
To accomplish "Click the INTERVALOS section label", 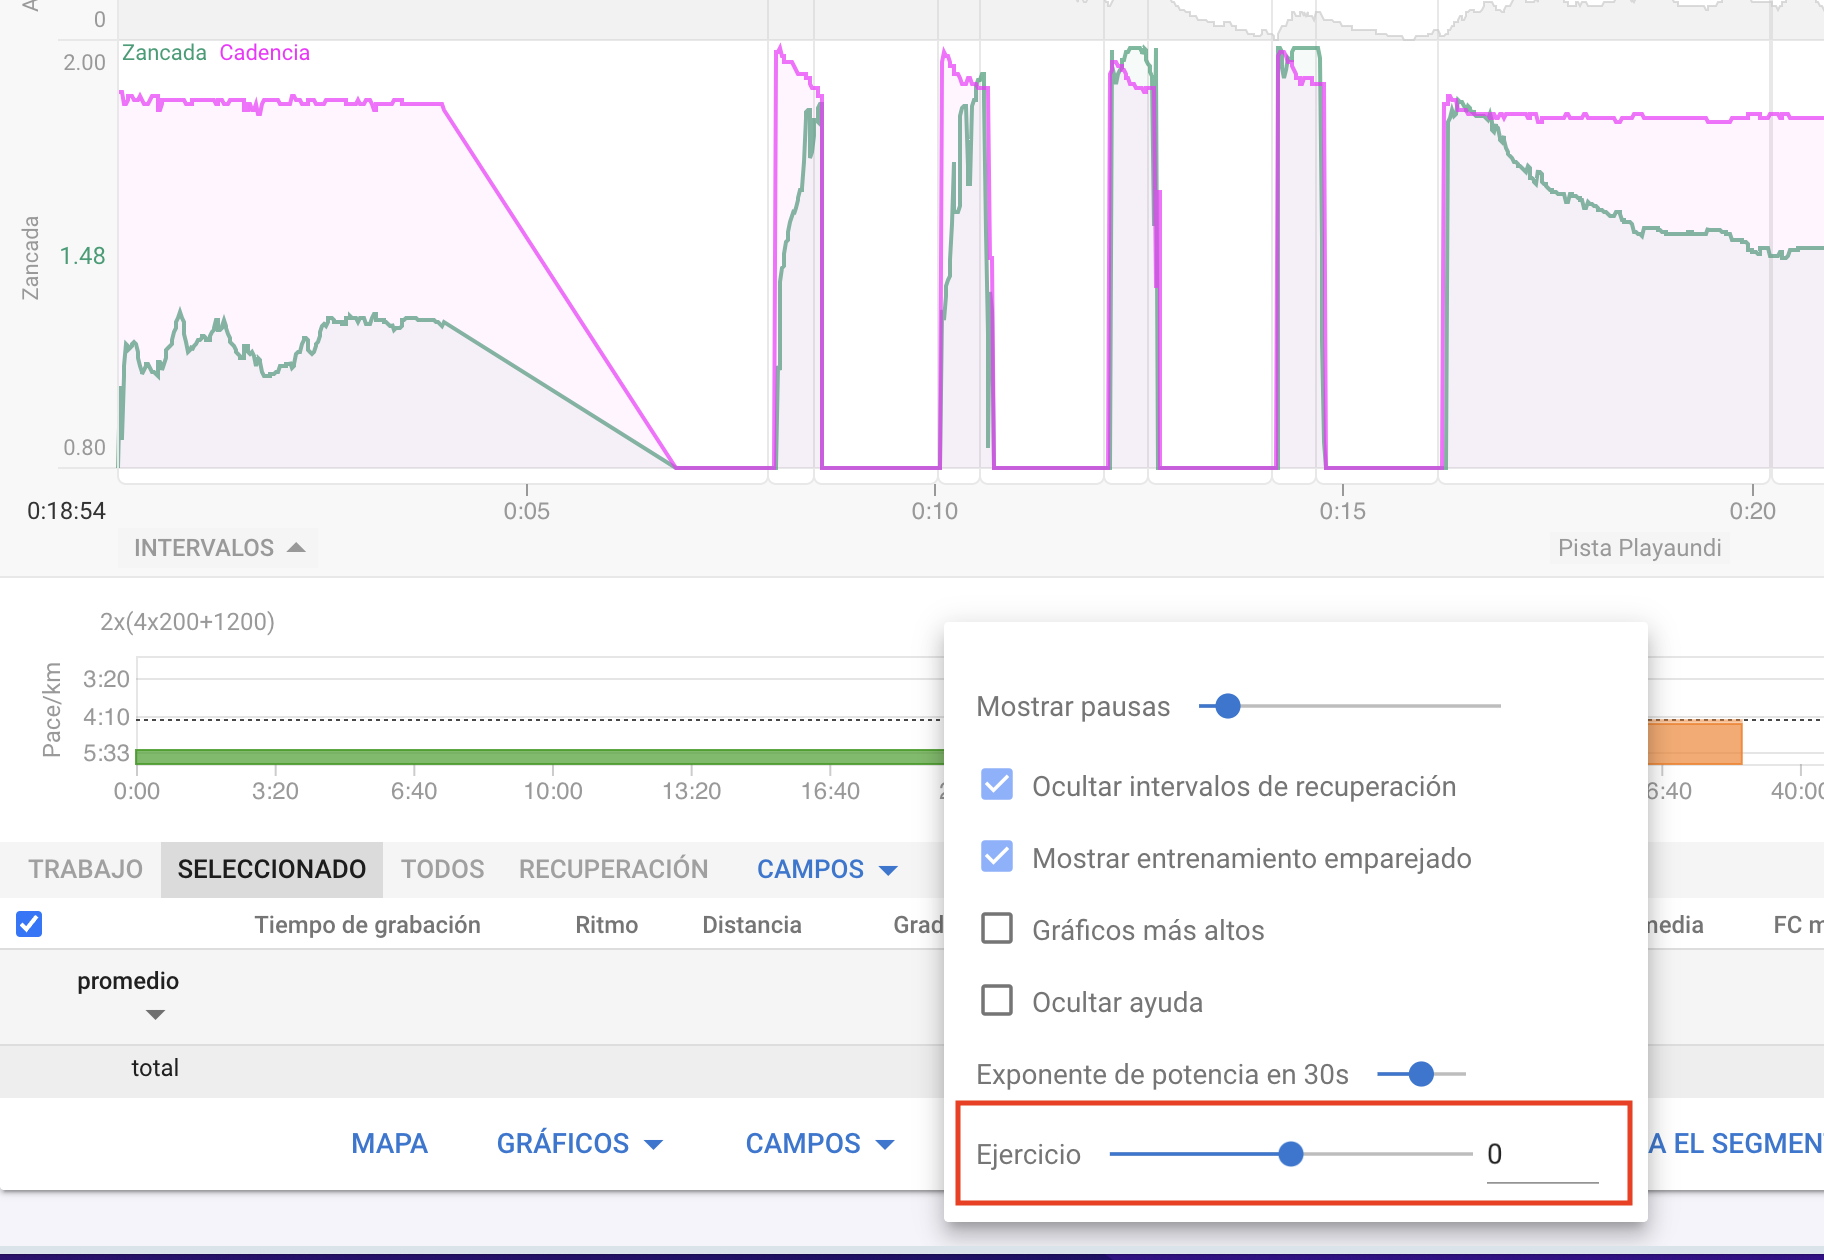I will pyautogui.click(x=204, y=548).
